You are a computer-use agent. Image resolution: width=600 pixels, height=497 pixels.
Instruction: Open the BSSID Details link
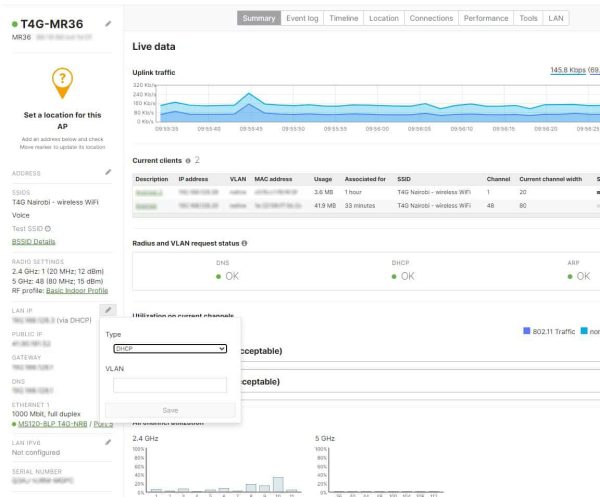(33, 241)
